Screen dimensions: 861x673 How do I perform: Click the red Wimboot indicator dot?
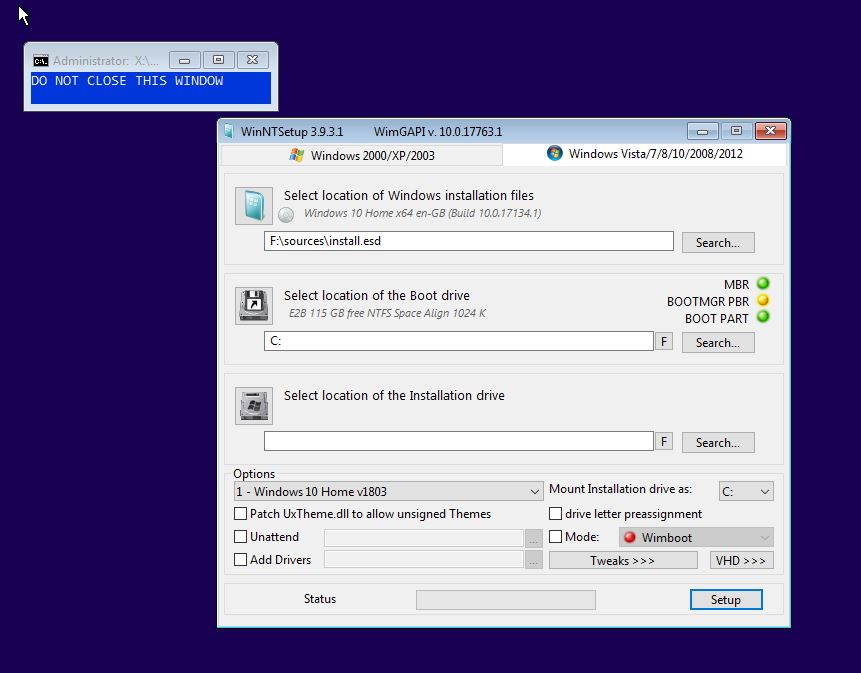pos(629,537)
